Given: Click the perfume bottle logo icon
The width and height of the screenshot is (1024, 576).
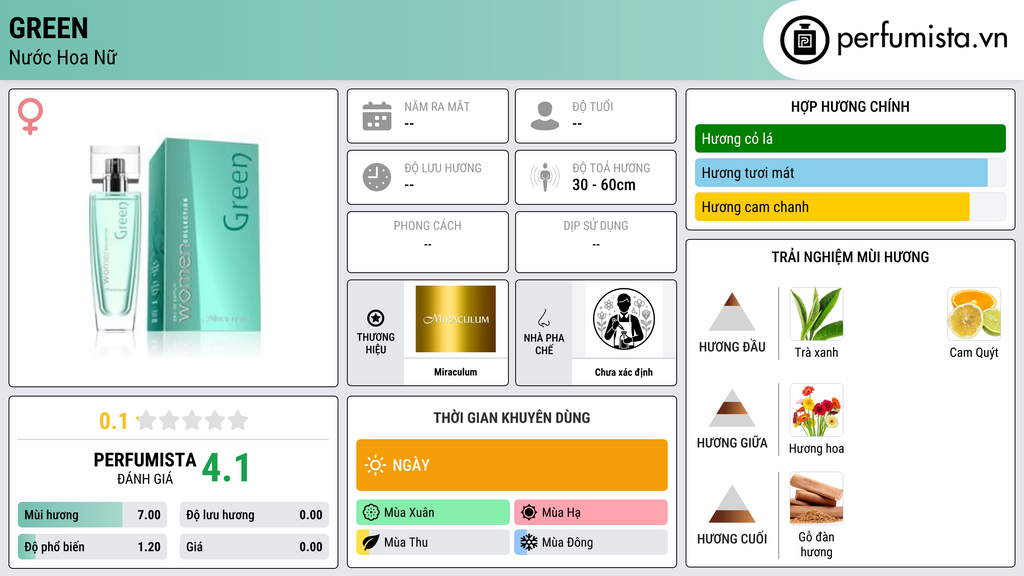Looking at the screenshot, I should click(x=804, y=40).
